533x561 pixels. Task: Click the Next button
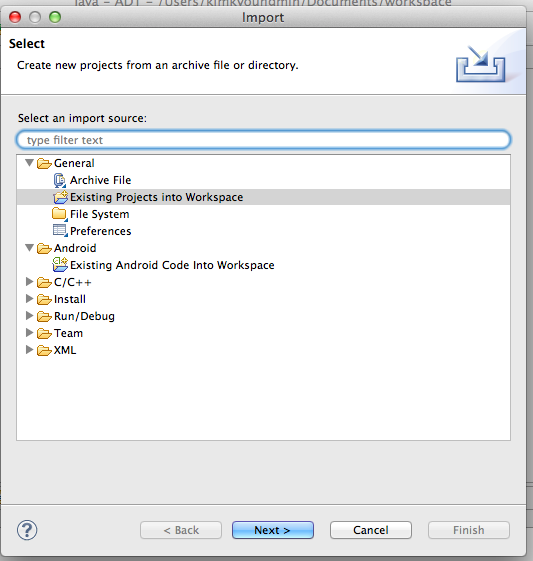coord(273,530)
